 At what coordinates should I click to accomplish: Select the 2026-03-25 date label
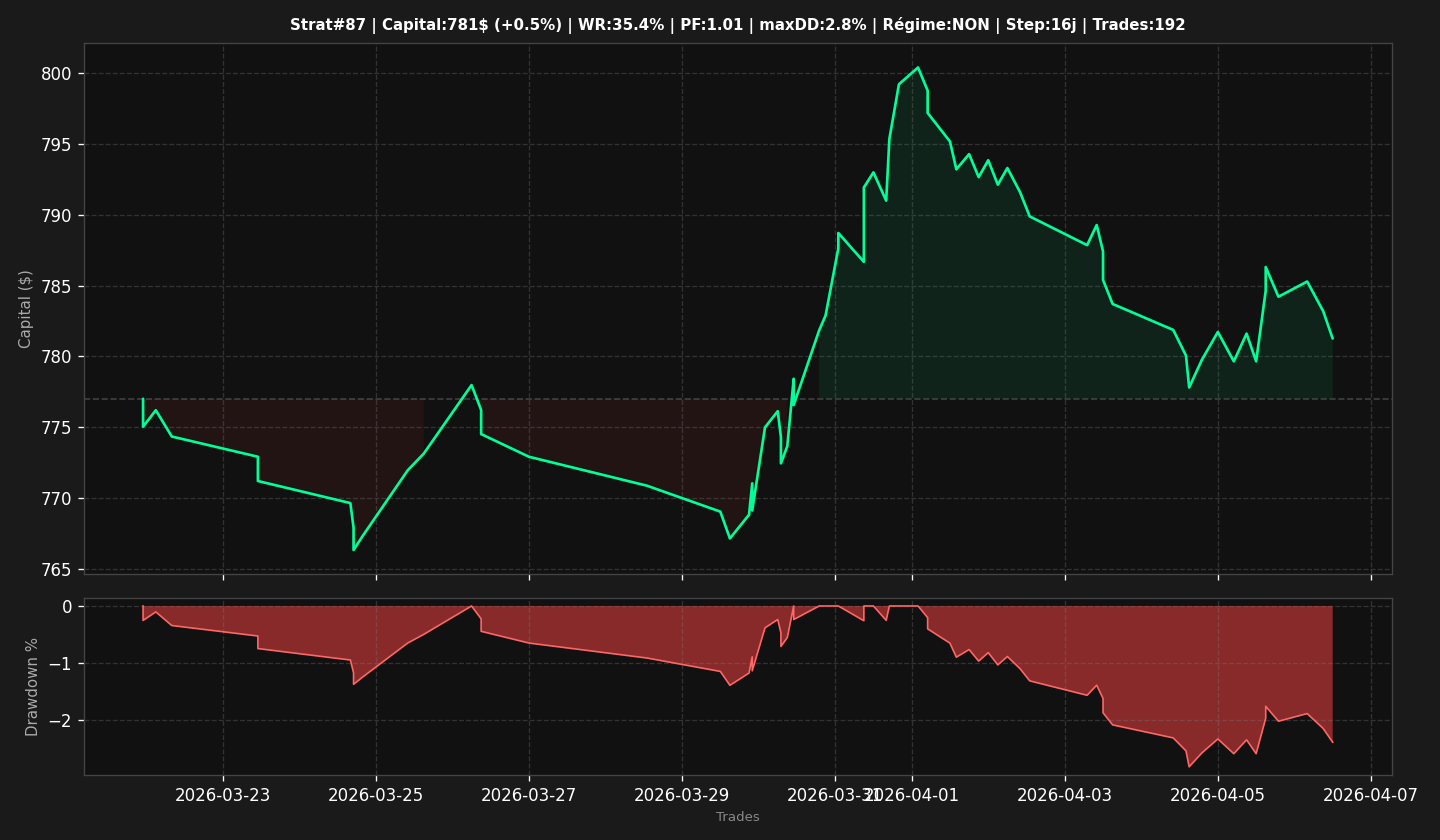click(376, 796)
